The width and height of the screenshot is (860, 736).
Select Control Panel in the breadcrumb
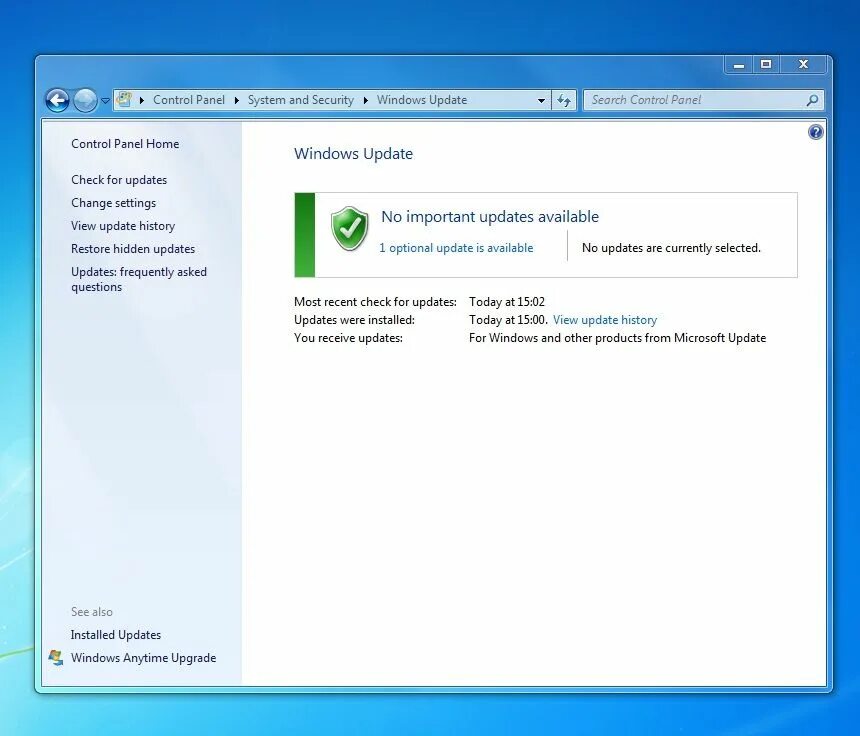[189, 100]
